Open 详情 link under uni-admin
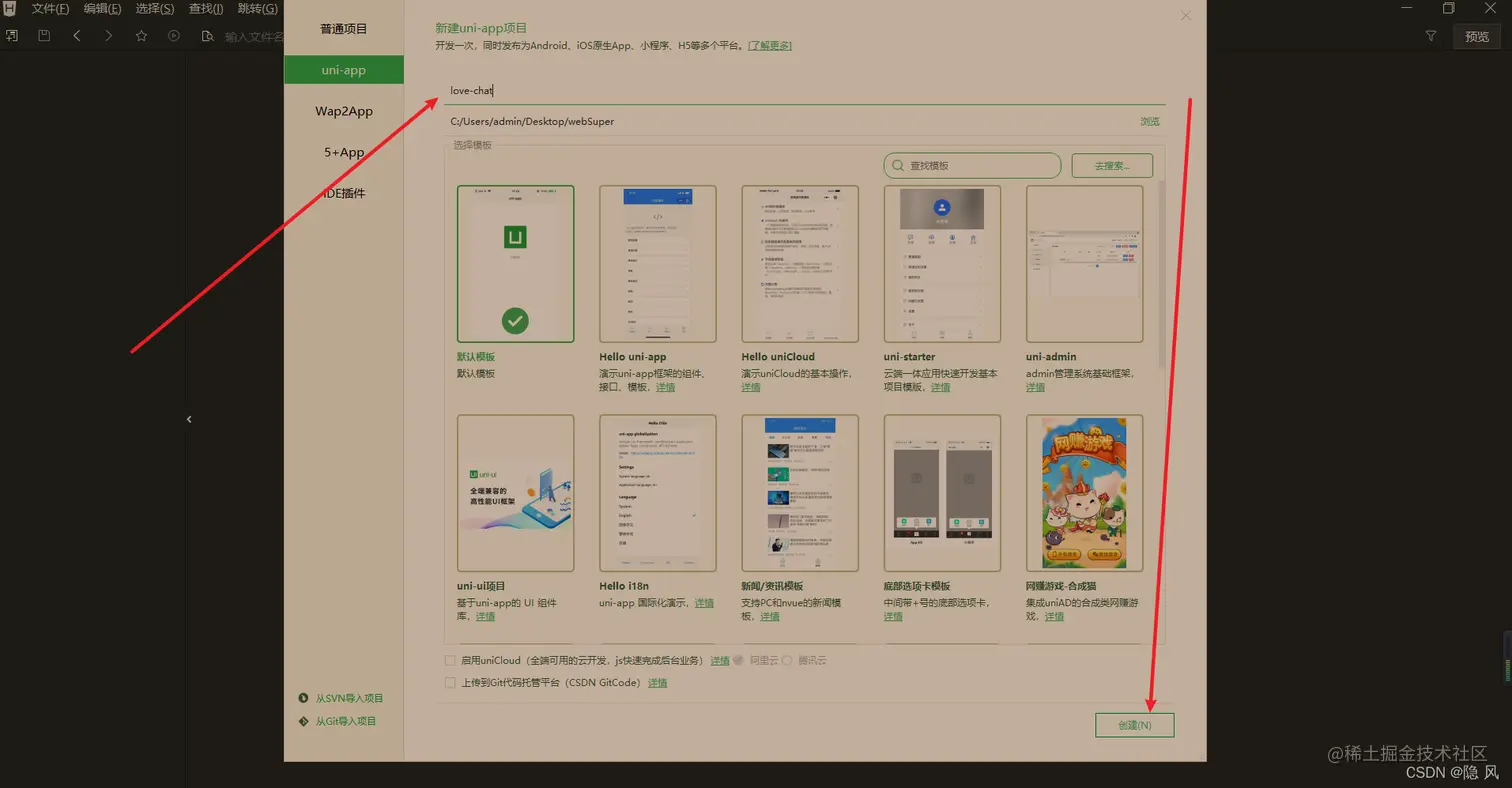 click(1035, 387)
